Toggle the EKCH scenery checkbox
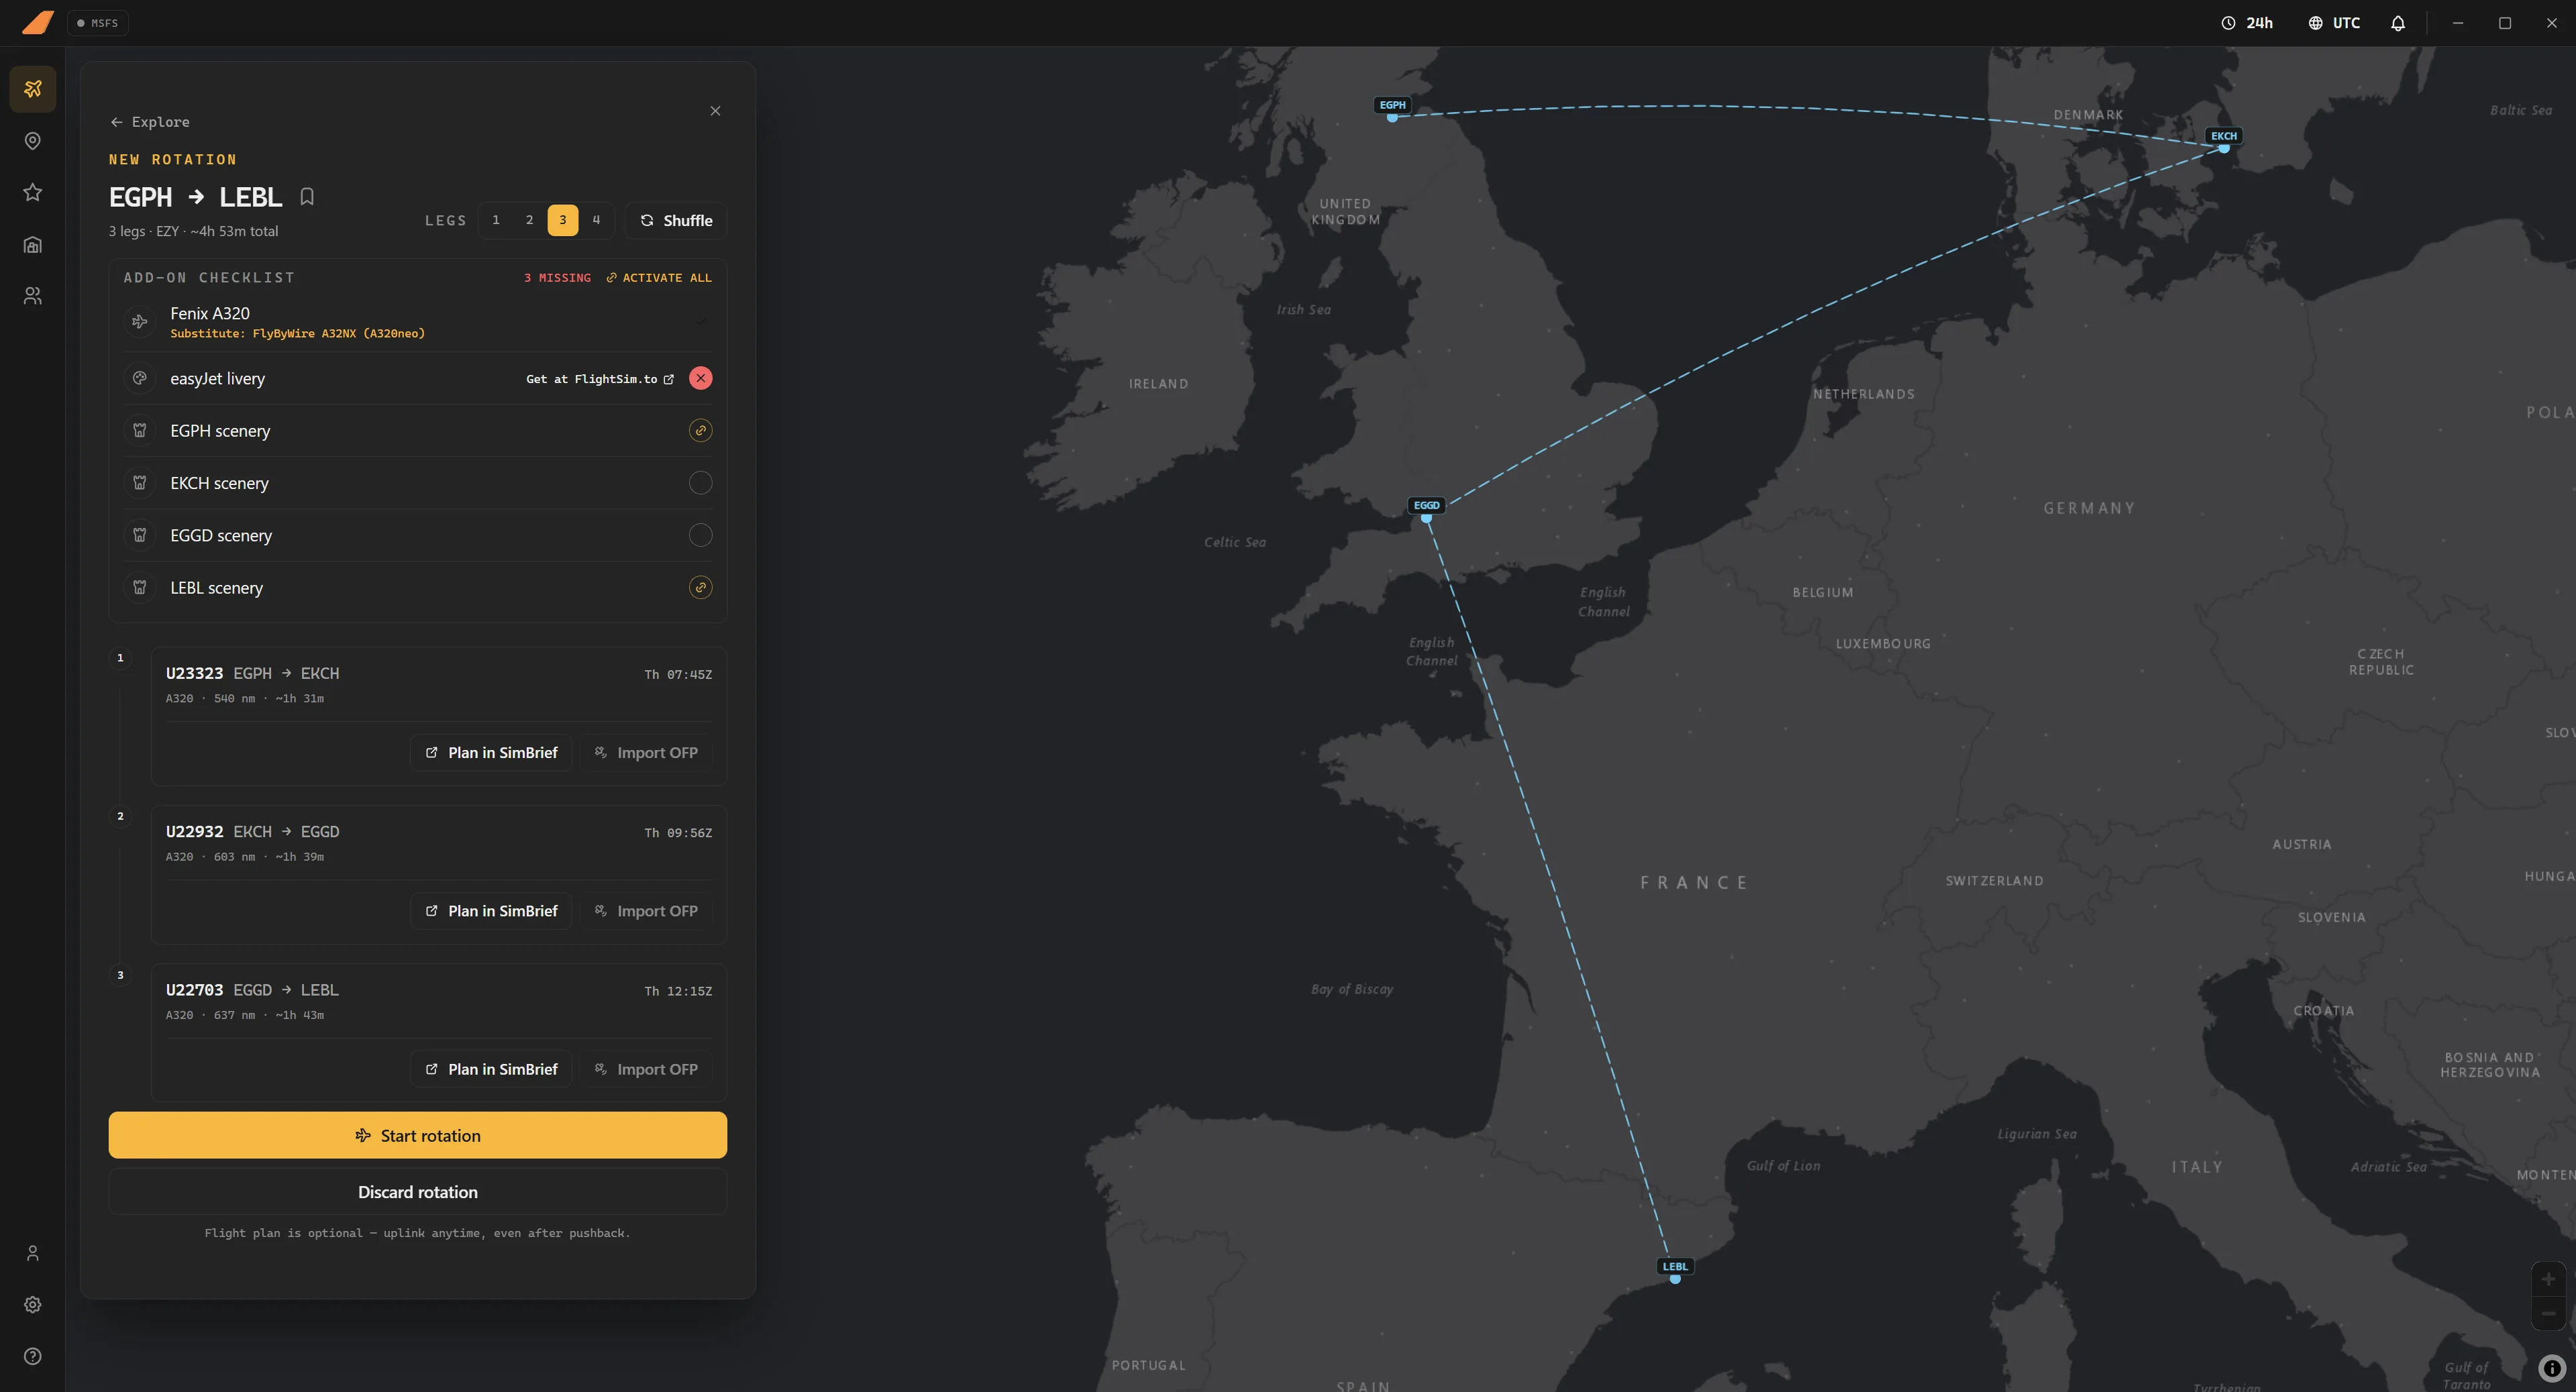This screenshot has height=1392, width=2576. [x=701, y=483]
